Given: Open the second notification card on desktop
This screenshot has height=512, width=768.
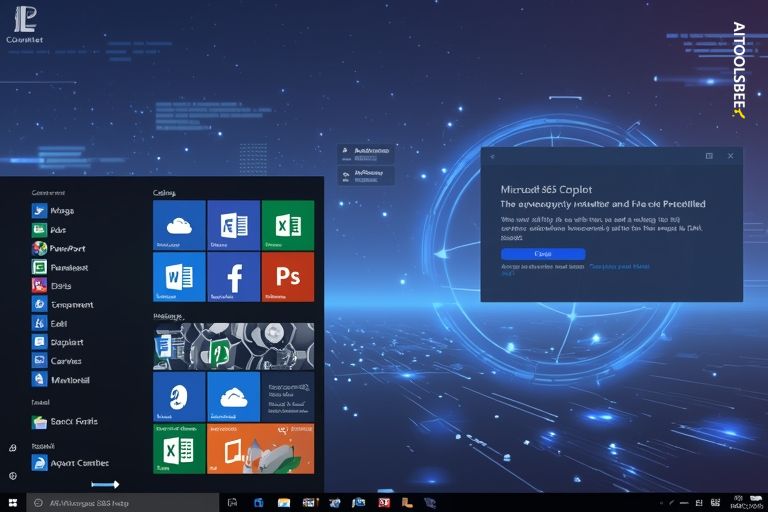Looking at the screenshot, I should point(366,176).
